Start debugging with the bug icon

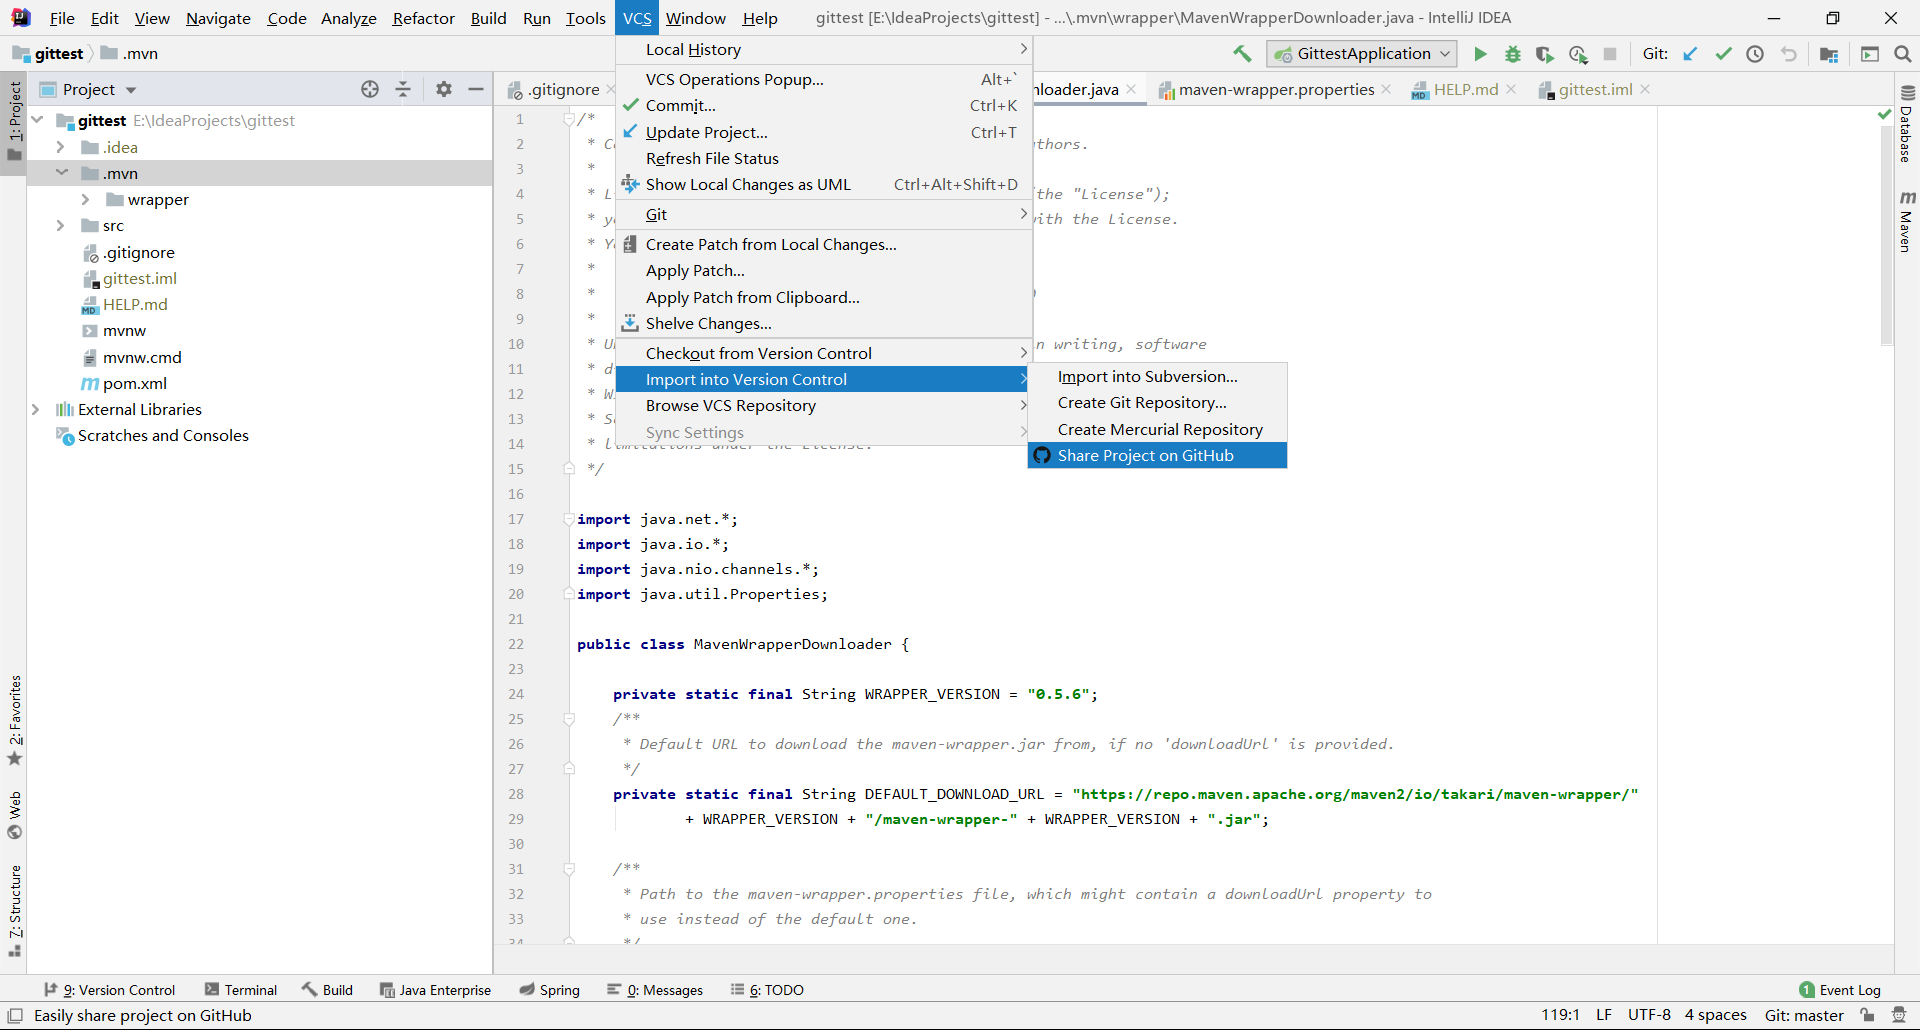(1513, 54)
